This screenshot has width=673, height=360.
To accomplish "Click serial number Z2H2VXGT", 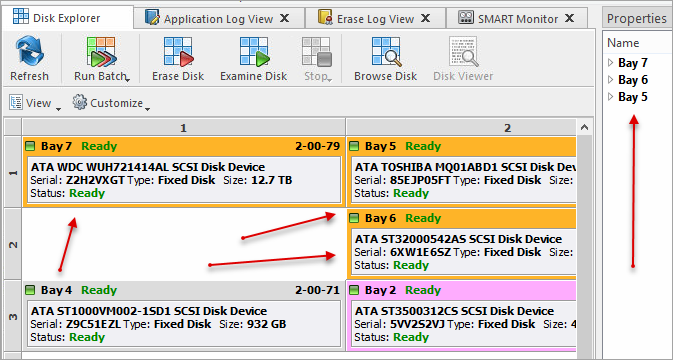I will (95, 180).
